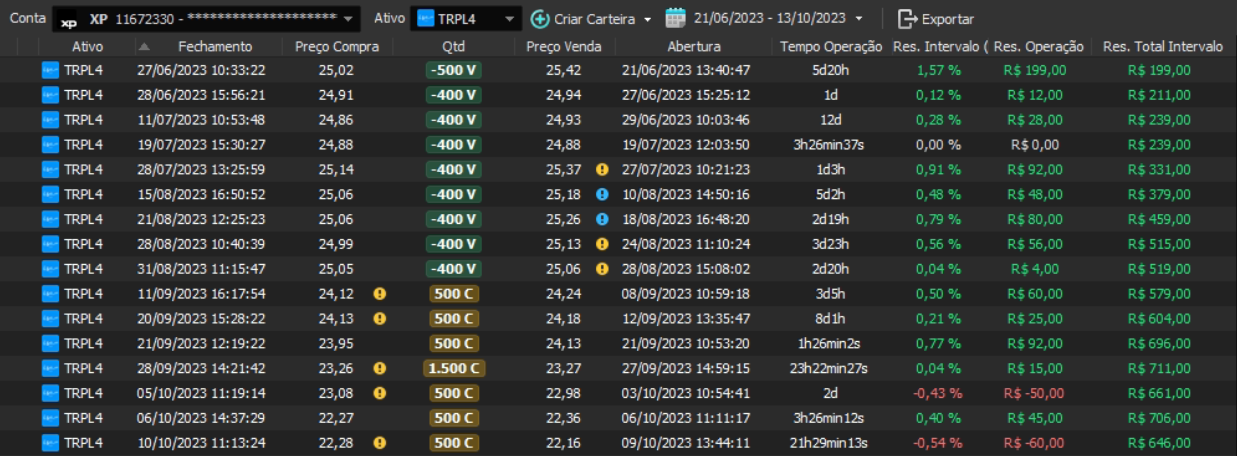
Task: Expand the date range 21/06/2023 - 13/10/2023 dropdown arrow
Action: [859, 19]
